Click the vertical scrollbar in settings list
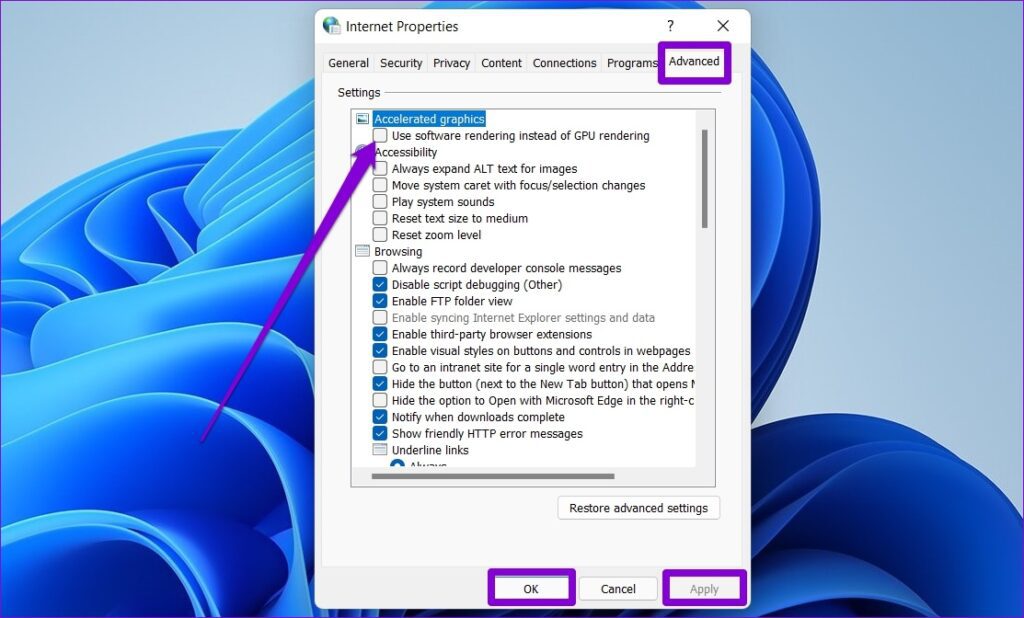The height and width of the screenshot is (618, 1024). (705, 180)
